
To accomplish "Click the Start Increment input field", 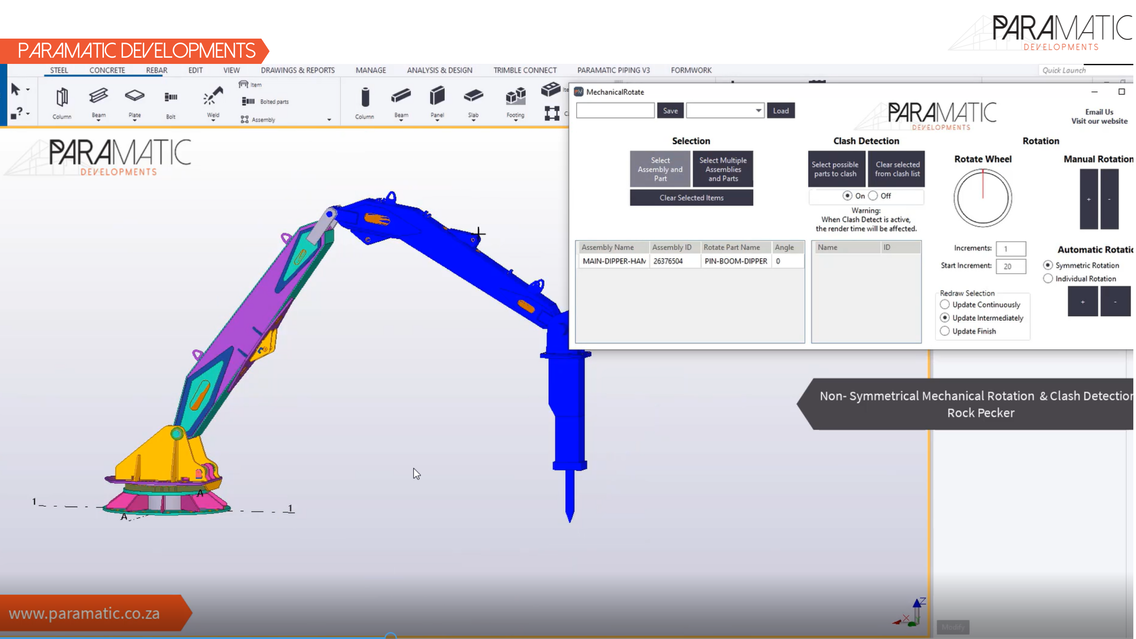I will (x=1011, y=266).
